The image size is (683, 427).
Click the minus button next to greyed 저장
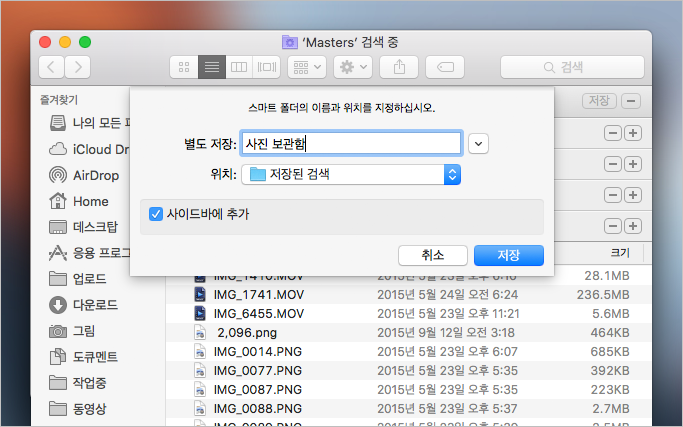point(631,101)
